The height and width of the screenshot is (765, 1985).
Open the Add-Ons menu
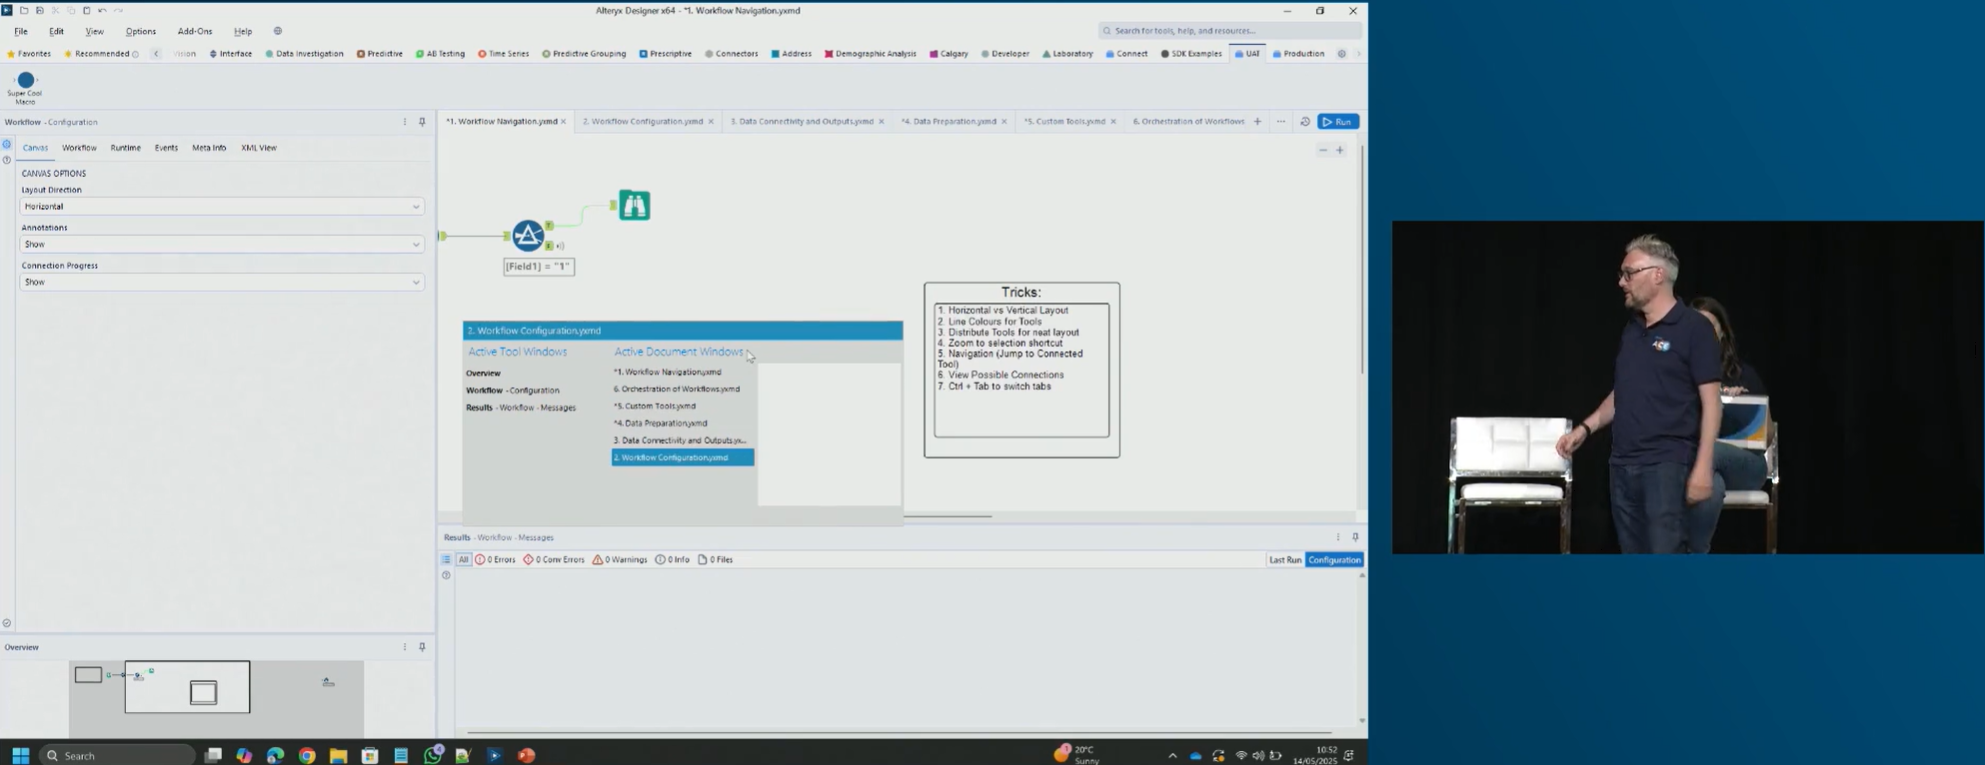click(x=195, y=31)
